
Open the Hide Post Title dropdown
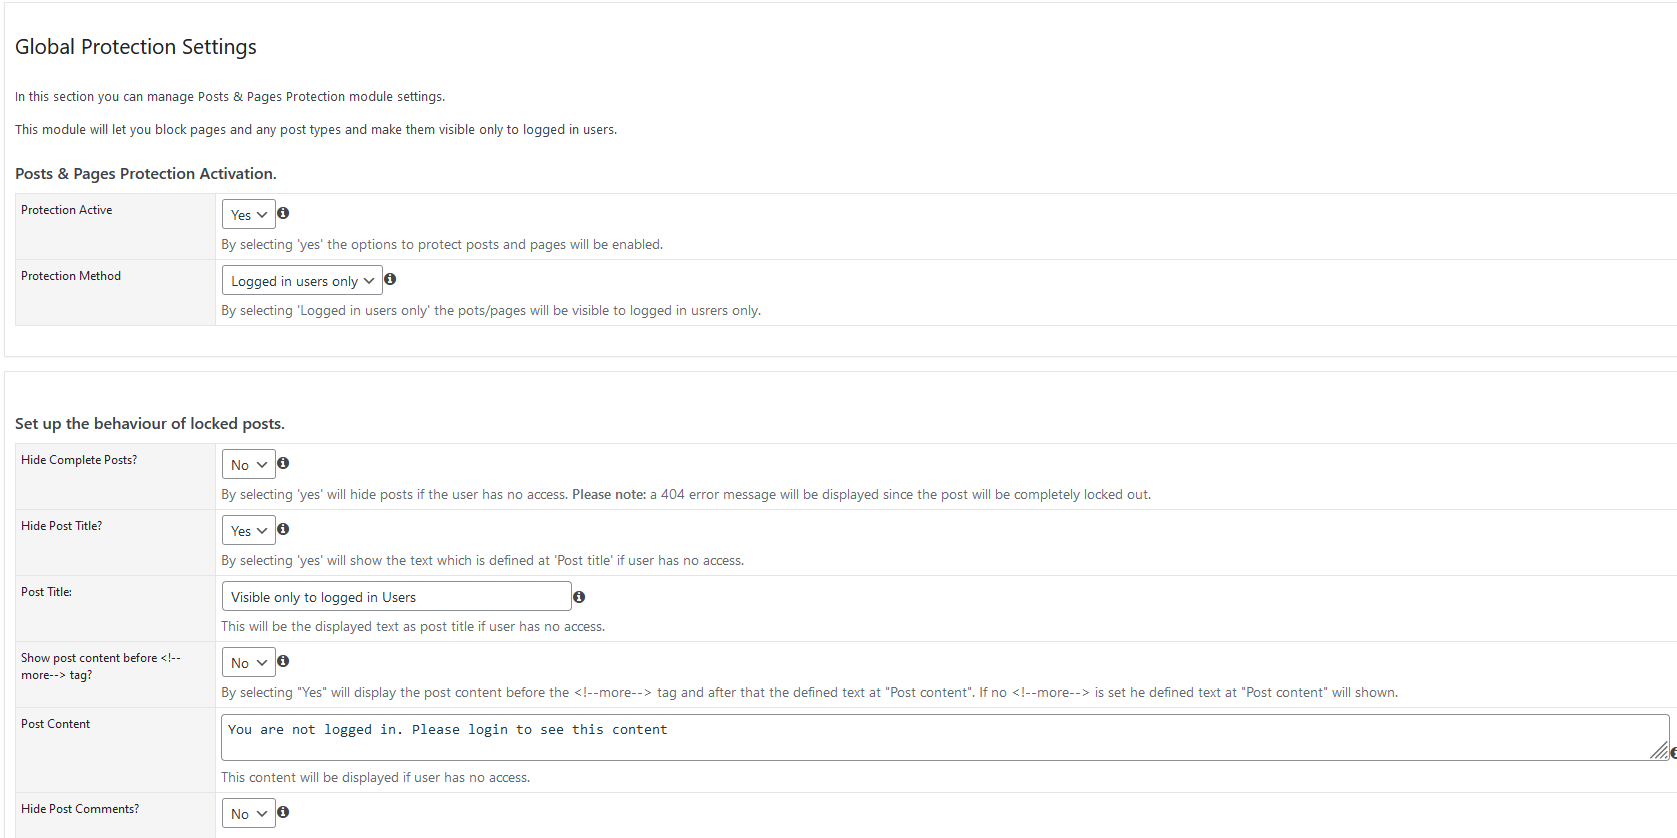click(x=248, y=530)
